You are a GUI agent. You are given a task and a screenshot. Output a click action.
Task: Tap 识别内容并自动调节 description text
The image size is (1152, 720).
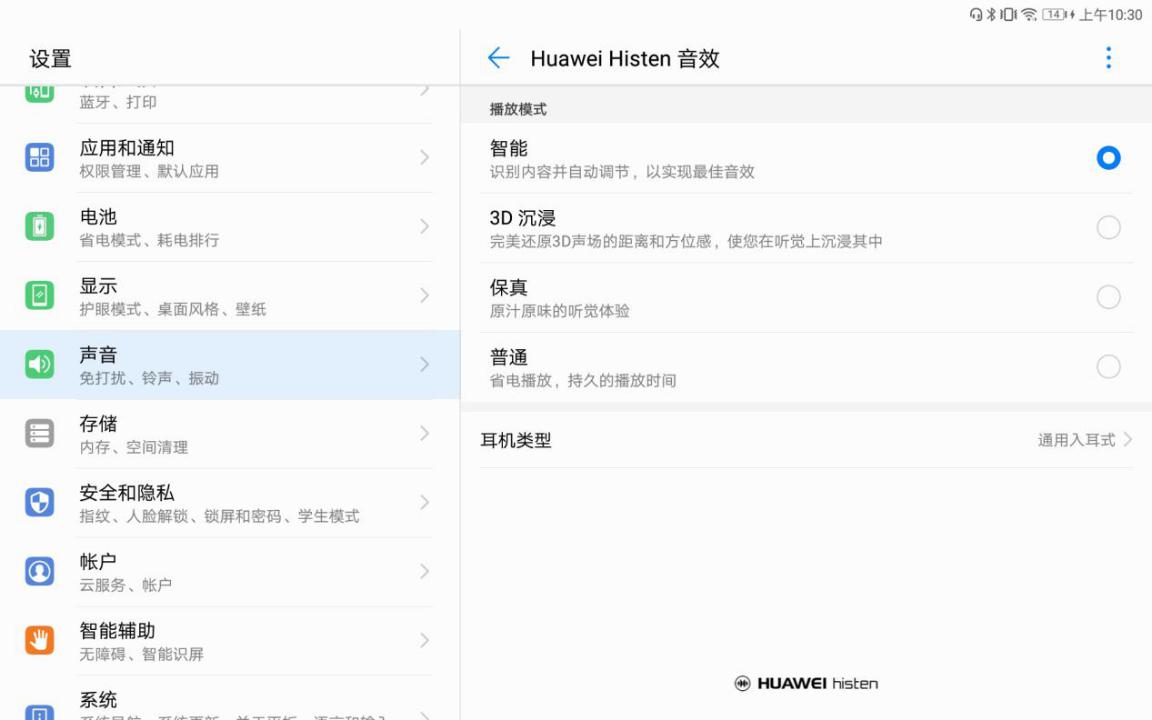click(622, 172)
